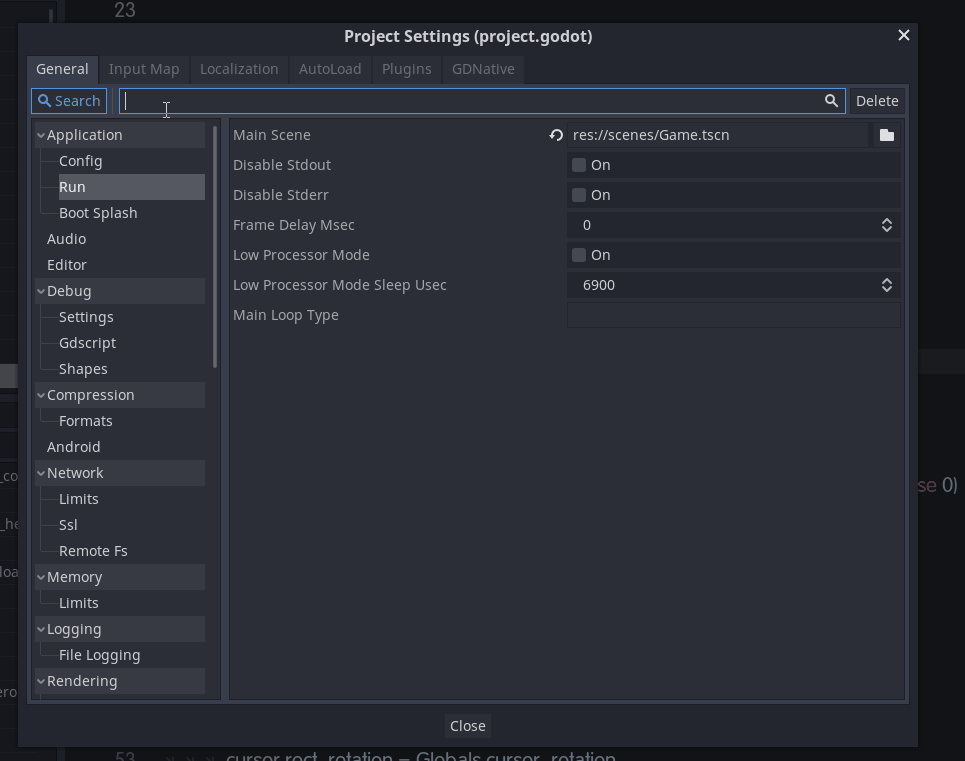Click inside the Main Loop Type field

coord(733,314)
